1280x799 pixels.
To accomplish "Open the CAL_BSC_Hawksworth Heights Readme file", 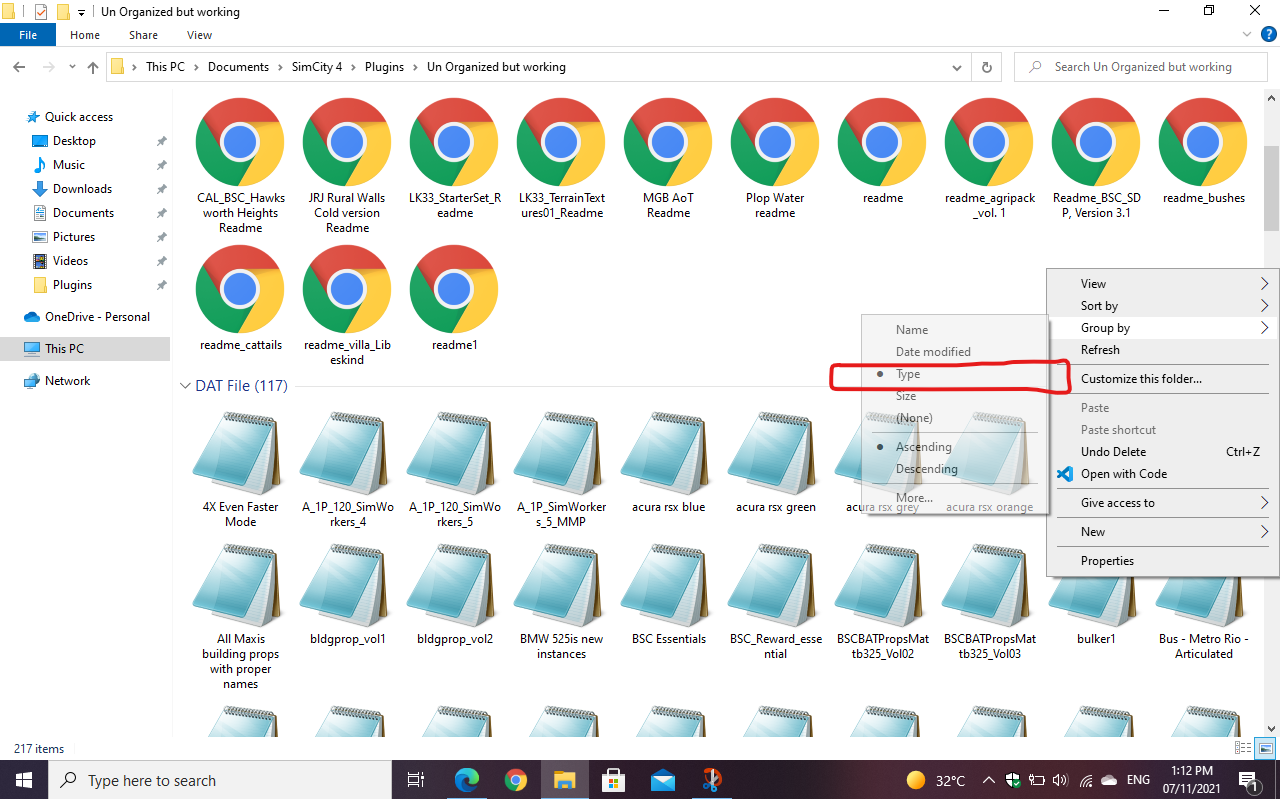I will pos(240,165).
